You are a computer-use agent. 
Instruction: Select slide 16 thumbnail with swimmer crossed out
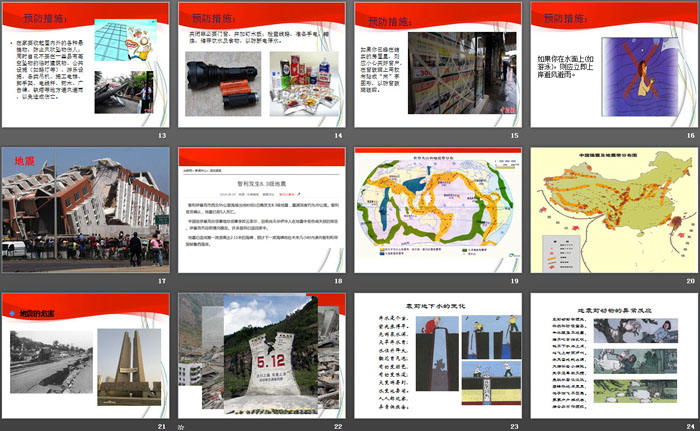(614, 65)
